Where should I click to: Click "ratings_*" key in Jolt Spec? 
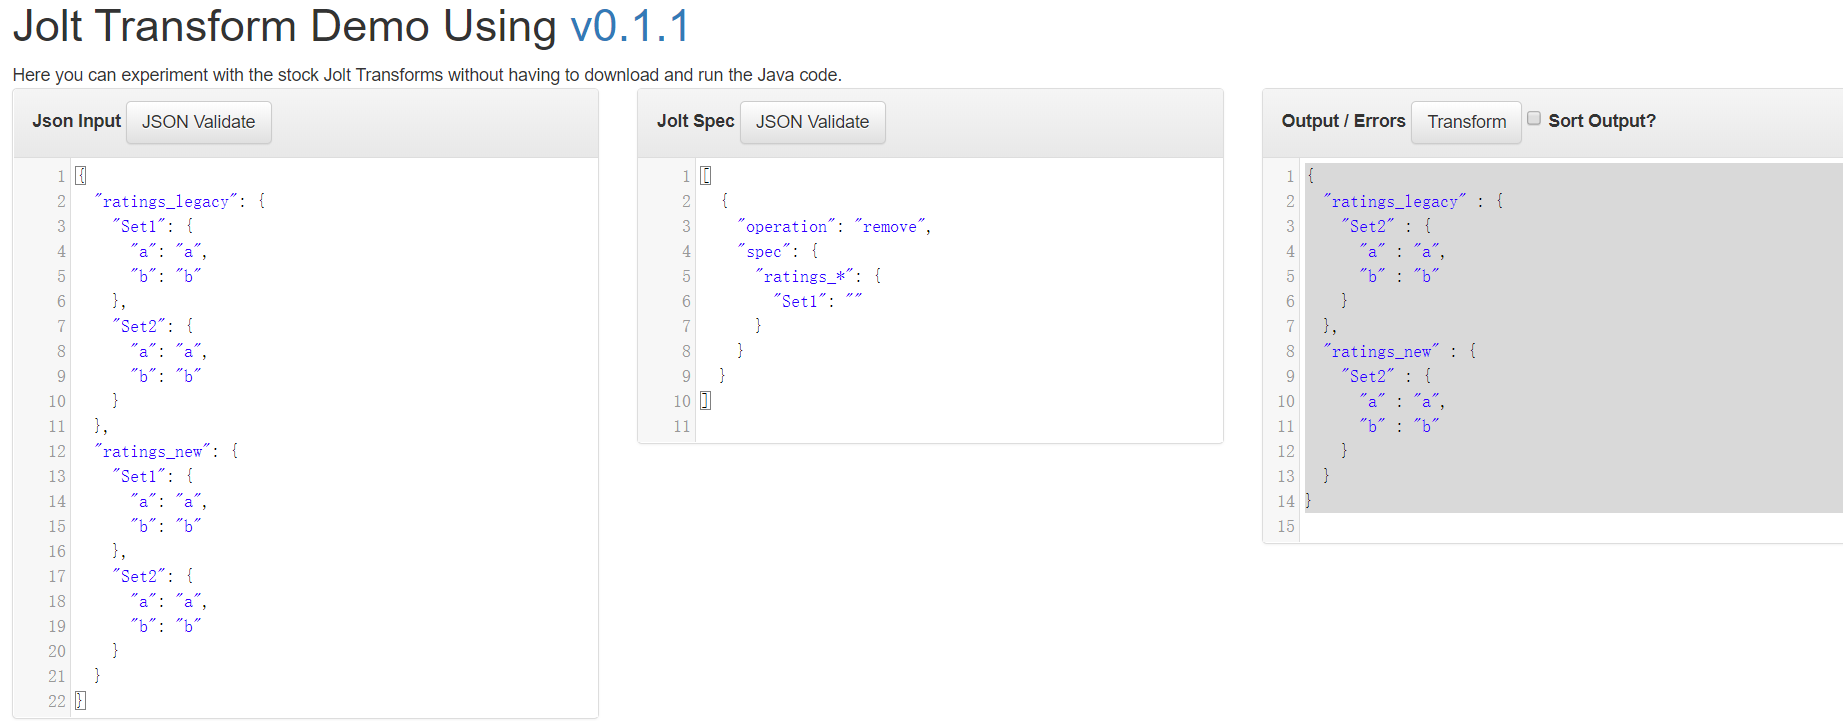click(805, 276)
